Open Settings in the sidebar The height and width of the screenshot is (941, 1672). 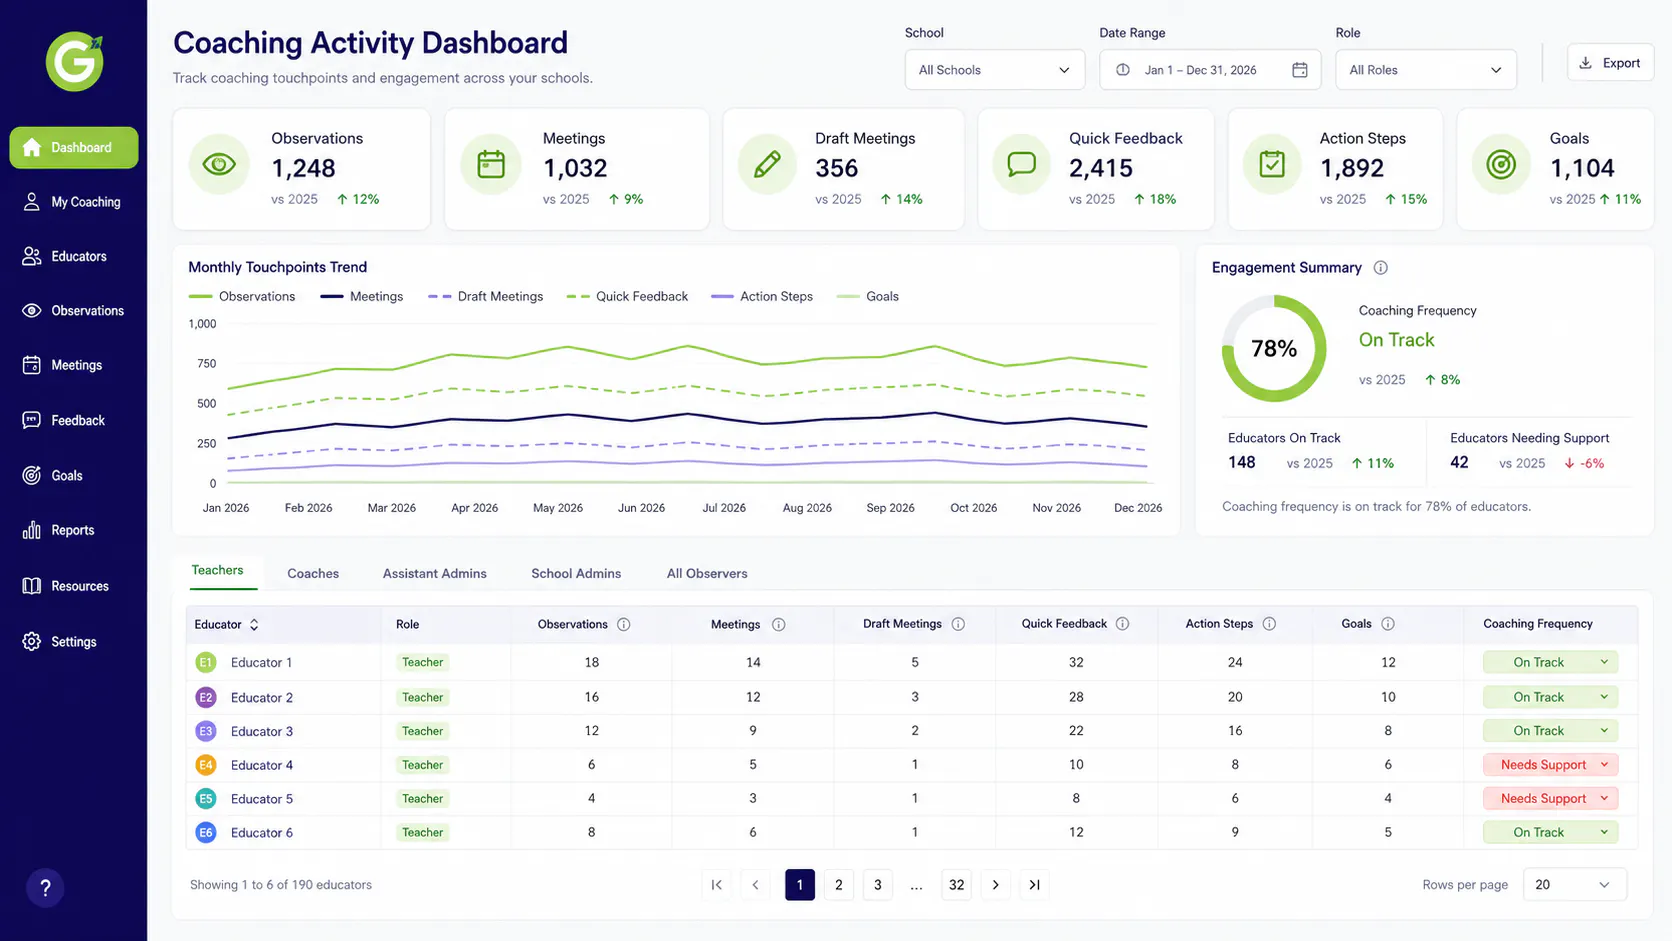tap(74, 642)
